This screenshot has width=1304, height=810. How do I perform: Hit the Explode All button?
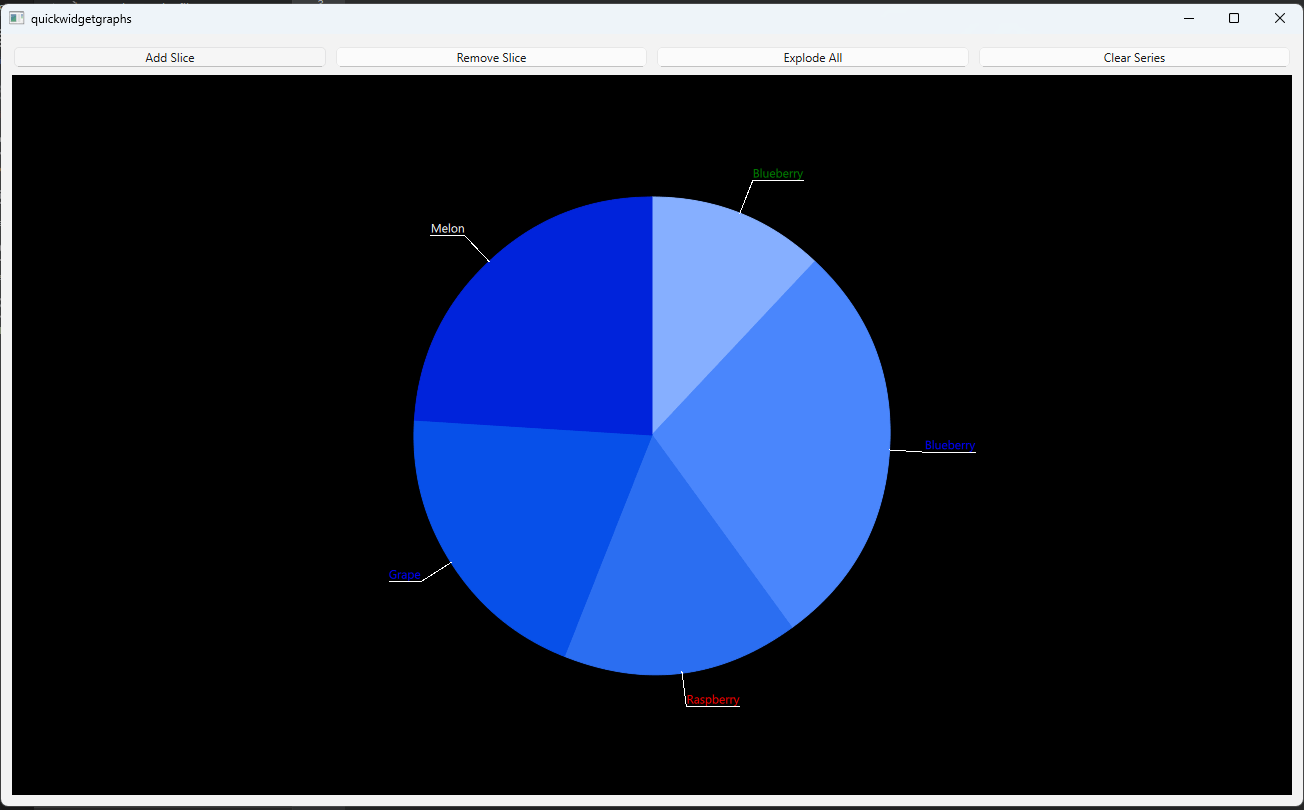(812, 58)
